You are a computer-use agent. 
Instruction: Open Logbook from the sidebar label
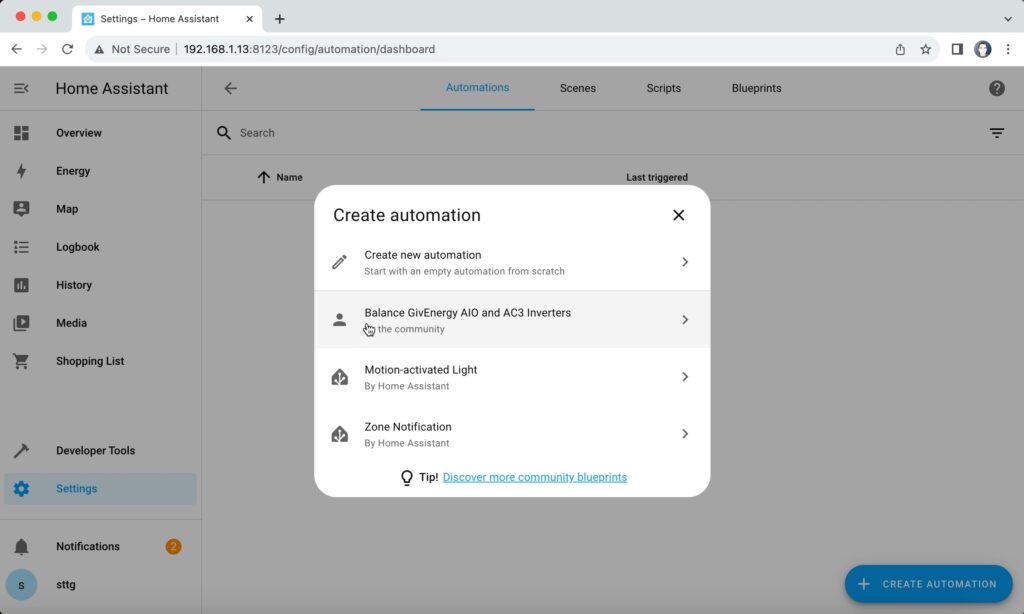[x=78, y=247]
